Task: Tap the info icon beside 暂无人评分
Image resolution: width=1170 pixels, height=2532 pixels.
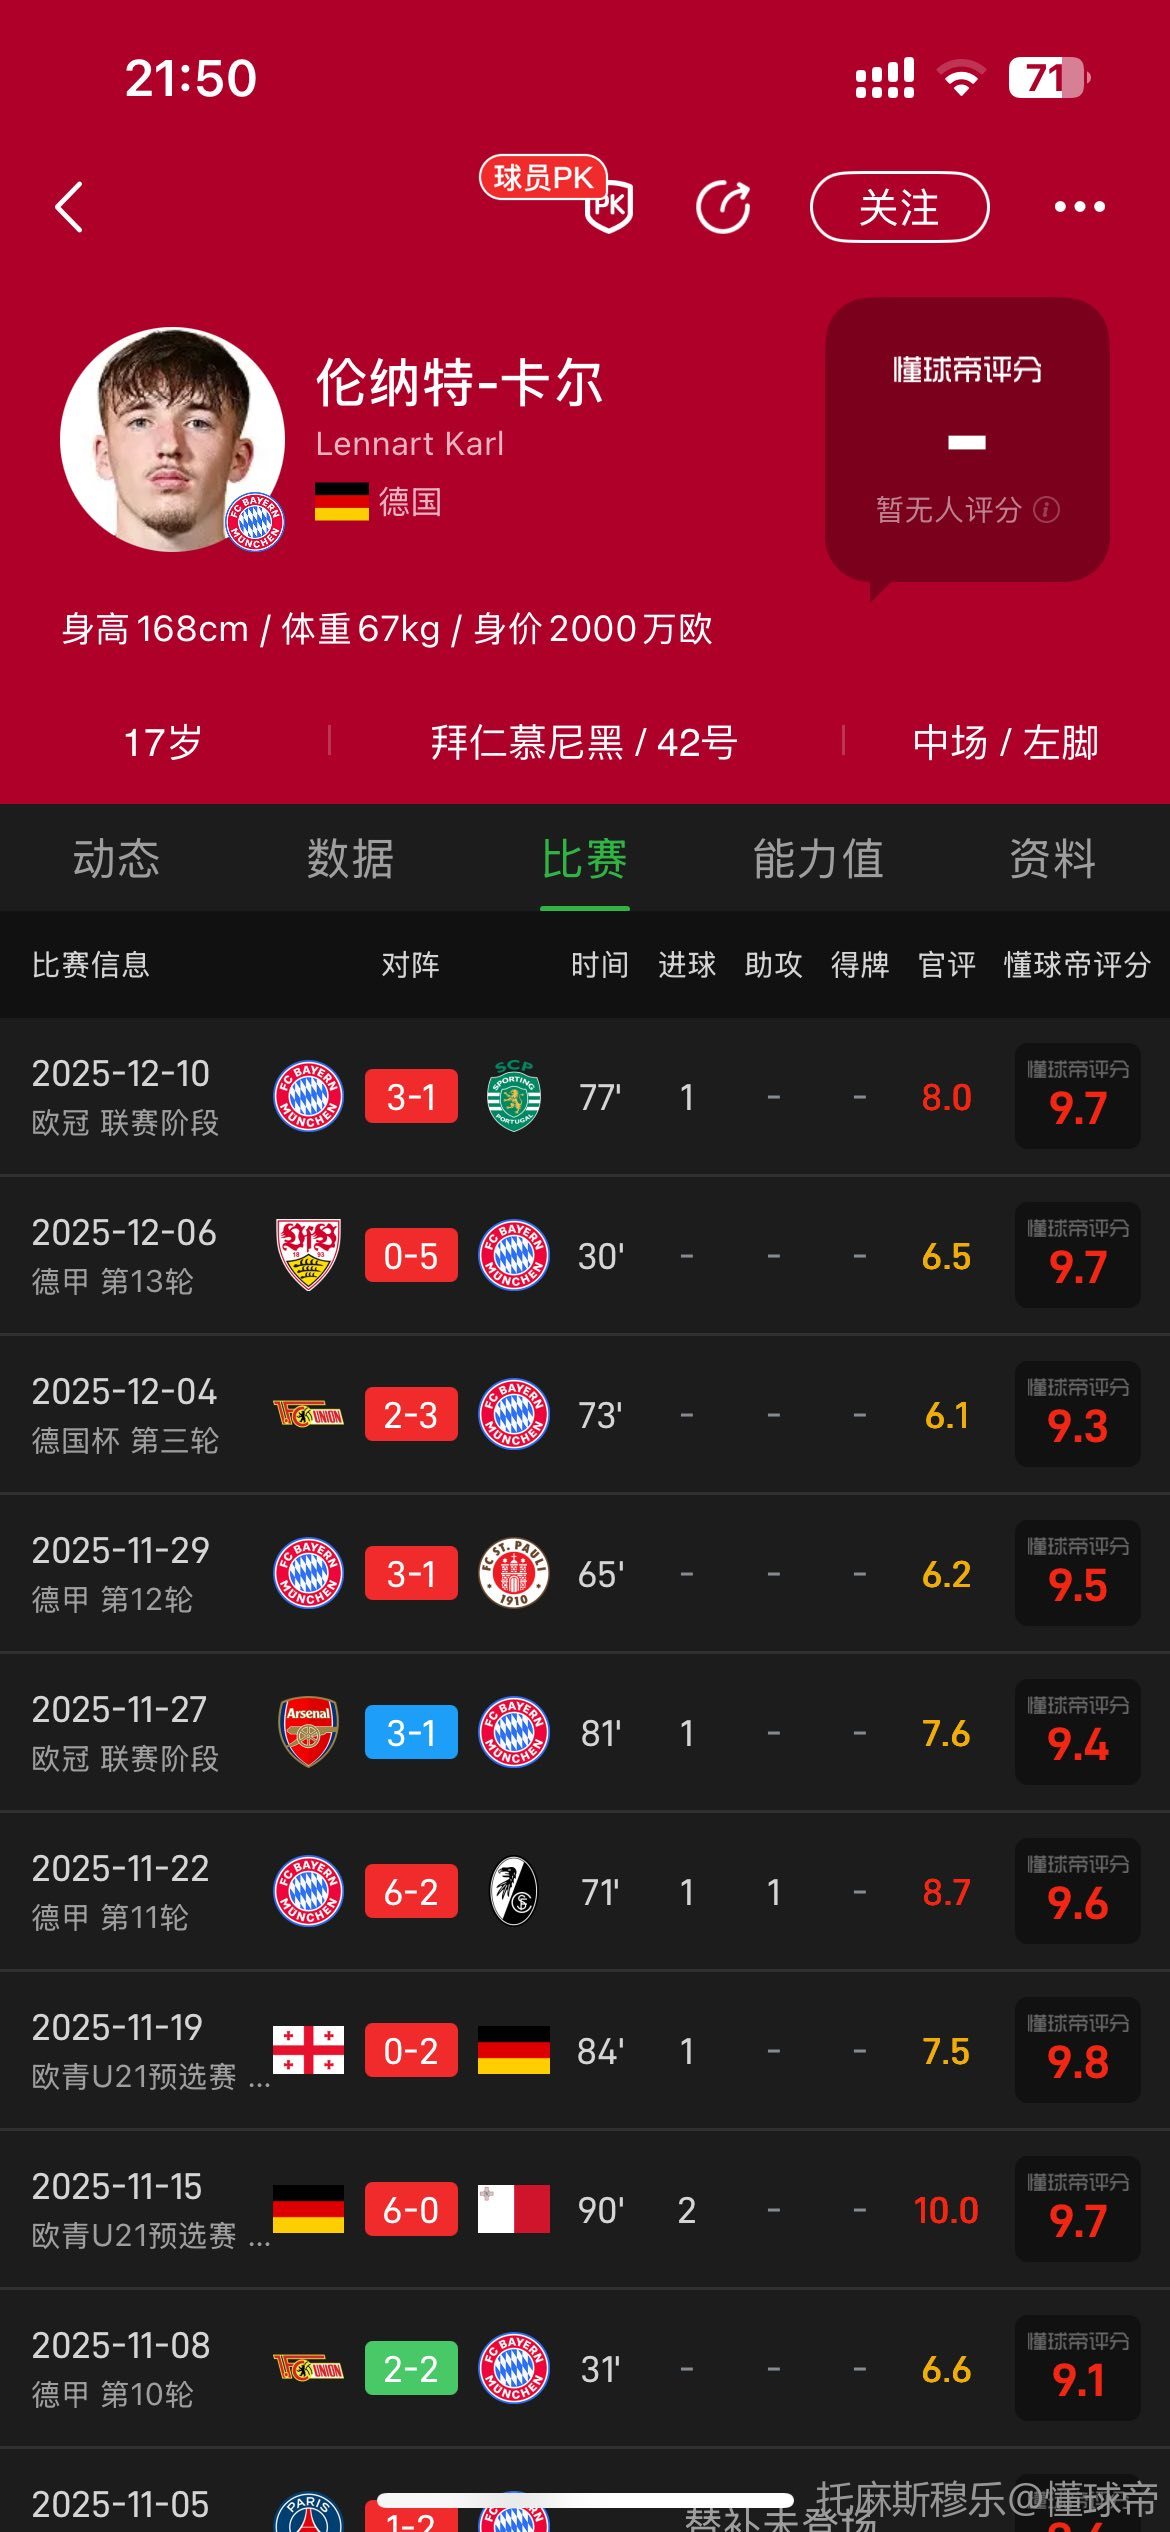Action: [x=1047, y=510]
